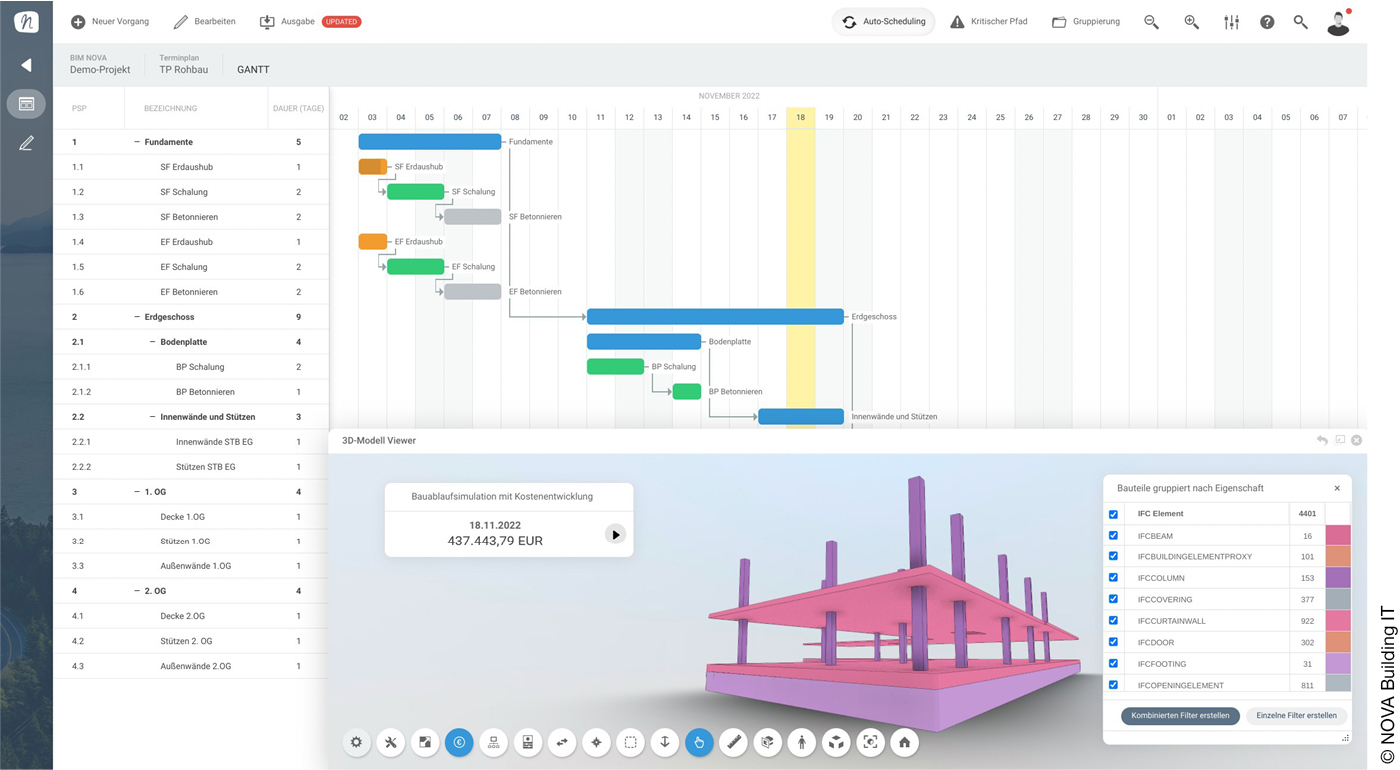Viewport: 1400px width, 770px height.
Task: Select the 3D measurement ruler tool
Action: point(733,742)
